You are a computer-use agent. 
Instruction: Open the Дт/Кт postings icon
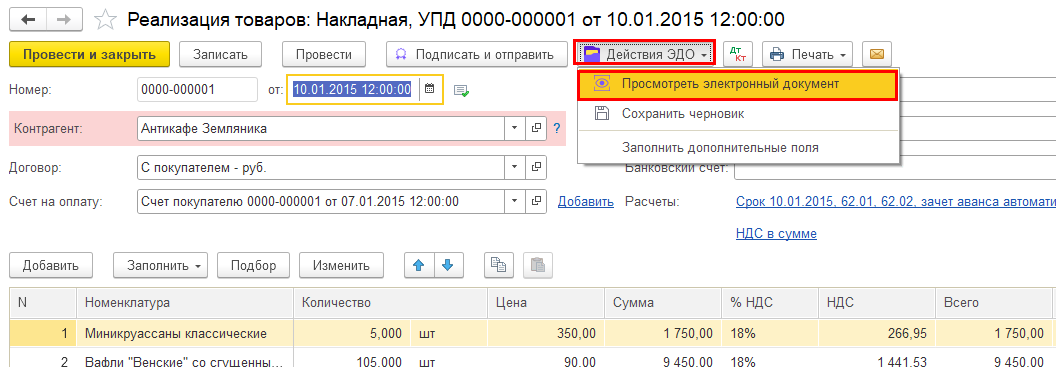(x=737, y=54)
